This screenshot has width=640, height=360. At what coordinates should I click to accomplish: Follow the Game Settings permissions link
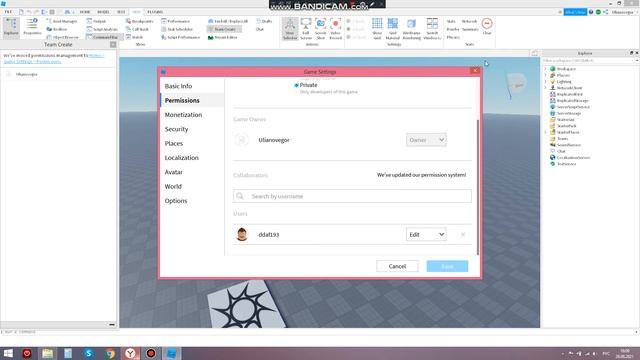[54, 58]
